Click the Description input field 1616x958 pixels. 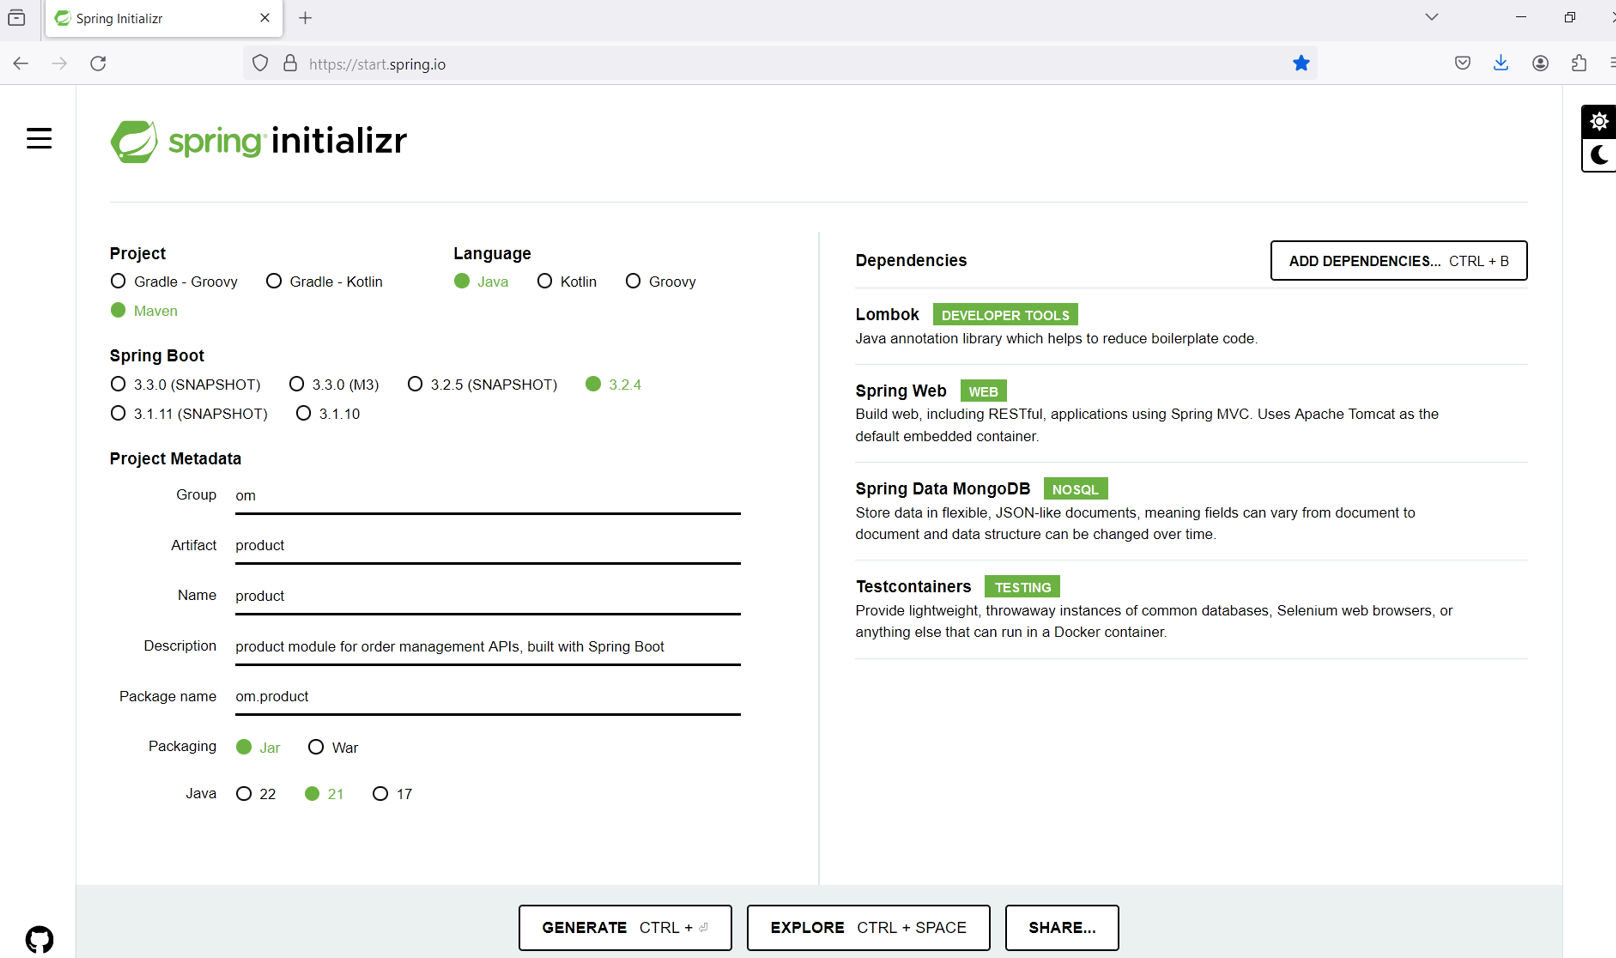[x=488, y=647]
